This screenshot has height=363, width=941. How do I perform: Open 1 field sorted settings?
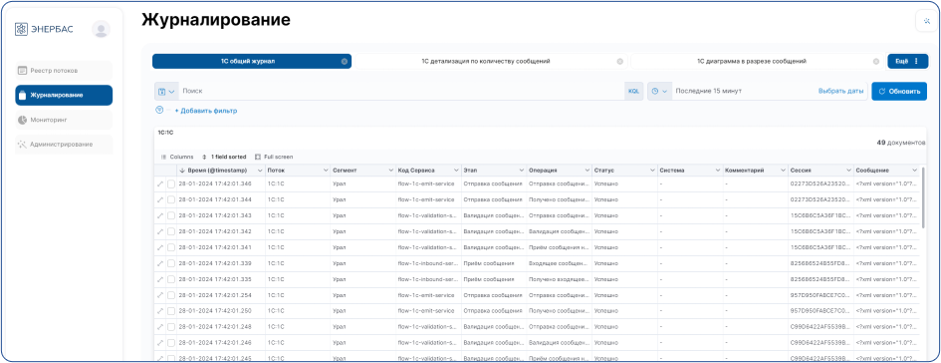point(224,157)
